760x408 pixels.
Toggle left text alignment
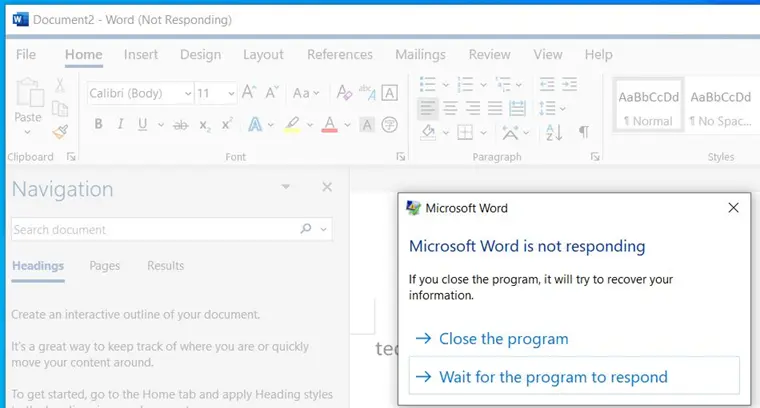point(428,108)
